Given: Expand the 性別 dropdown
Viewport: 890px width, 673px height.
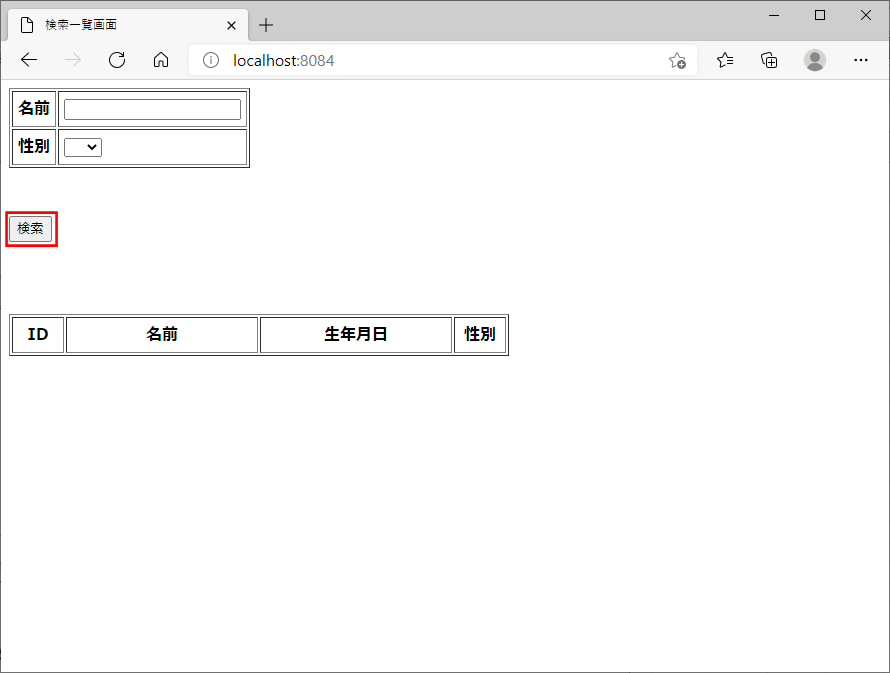Looking at the screenshot, I should (x=83, y=147).
